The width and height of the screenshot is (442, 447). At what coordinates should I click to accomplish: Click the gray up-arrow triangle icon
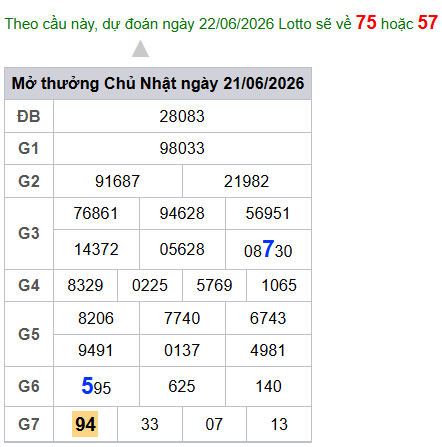point(140,49)
